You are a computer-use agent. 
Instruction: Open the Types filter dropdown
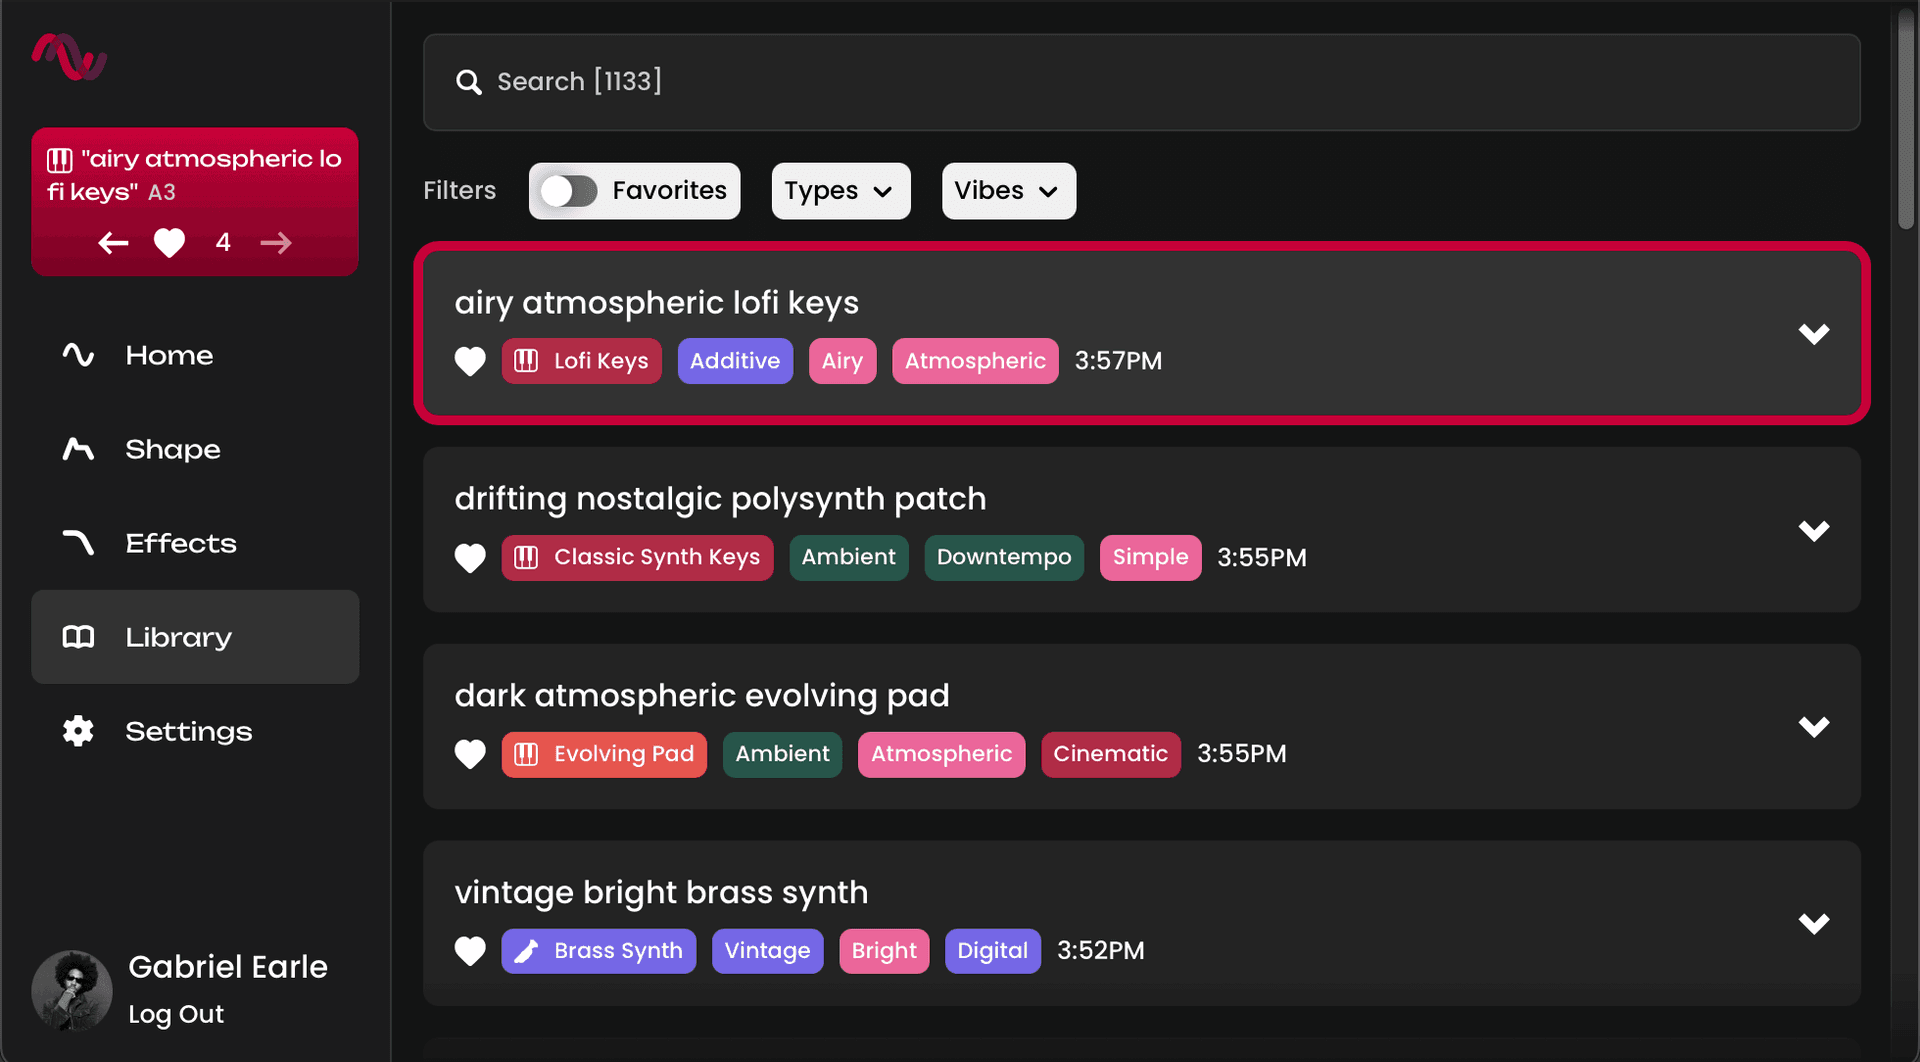[x=840, y=190]
